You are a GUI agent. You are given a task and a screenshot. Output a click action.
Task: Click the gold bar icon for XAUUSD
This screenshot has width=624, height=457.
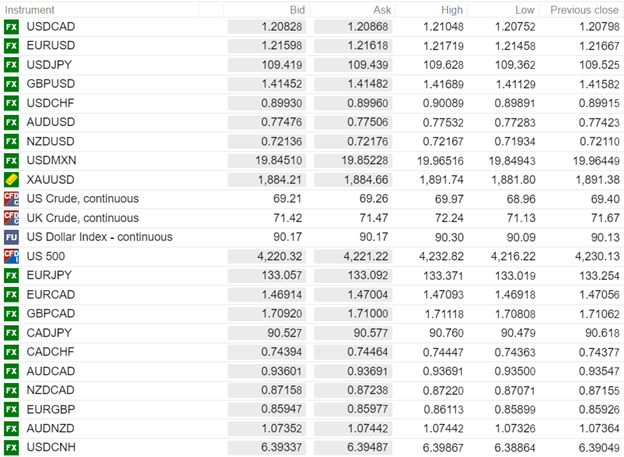(x=12, y=179)
